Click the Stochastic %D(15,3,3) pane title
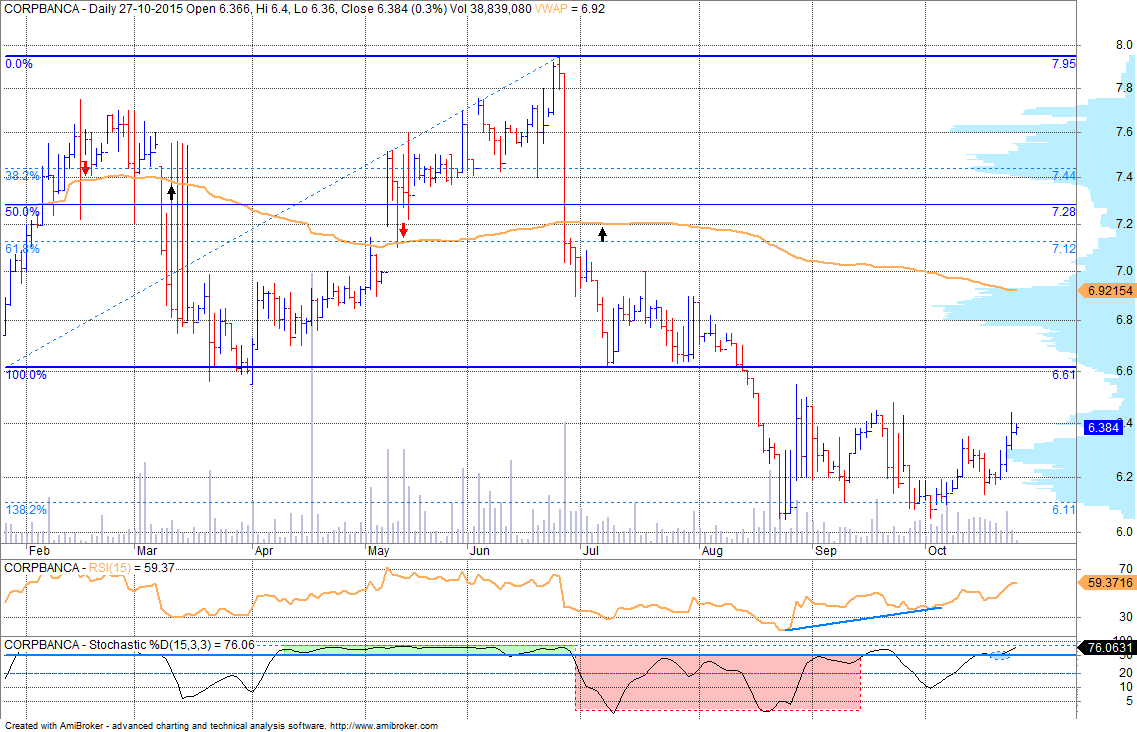This screenshot has width=1137, height=732. (130, 644)
